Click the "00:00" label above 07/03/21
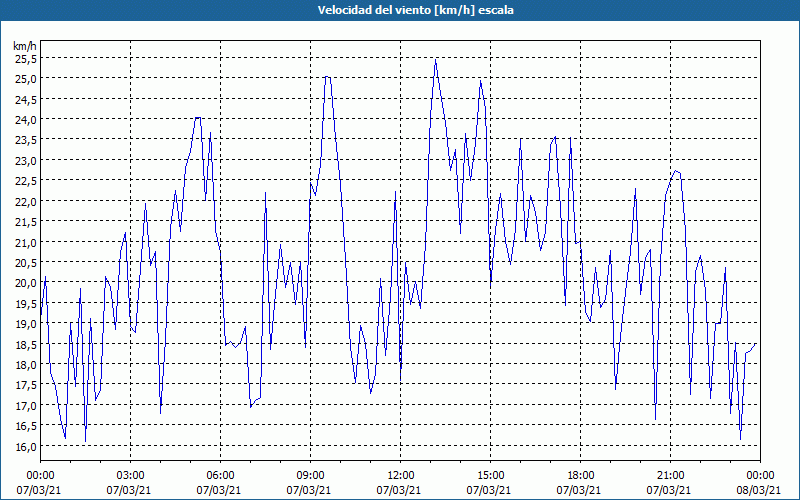This screenshot has height=500, width=800. 40,476
